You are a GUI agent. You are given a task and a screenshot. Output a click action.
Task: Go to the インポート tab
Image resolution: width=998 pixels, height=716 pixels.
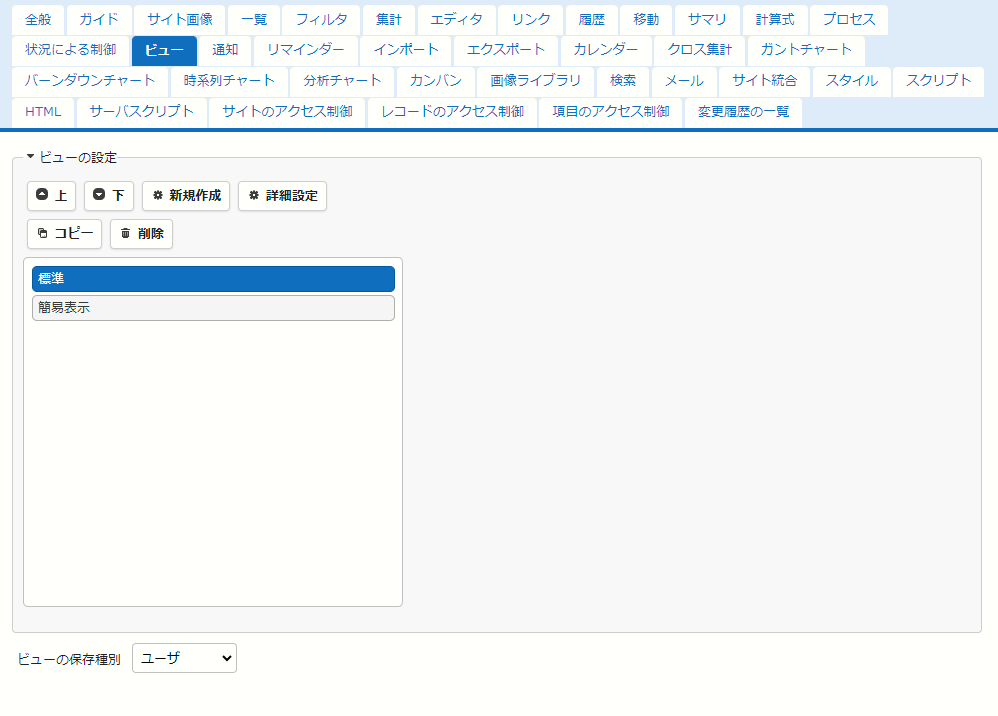coord(405,50)
